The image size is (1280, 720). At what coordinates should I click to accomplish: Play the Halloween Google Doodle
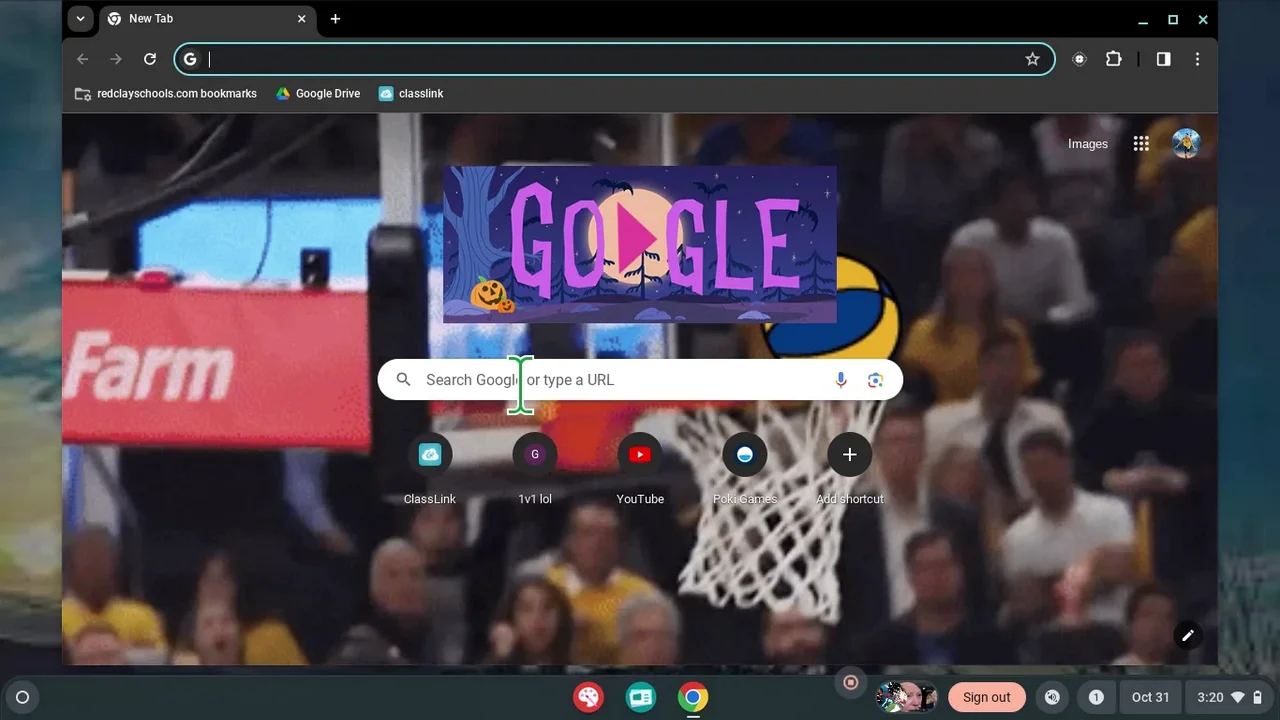[638, 241]
